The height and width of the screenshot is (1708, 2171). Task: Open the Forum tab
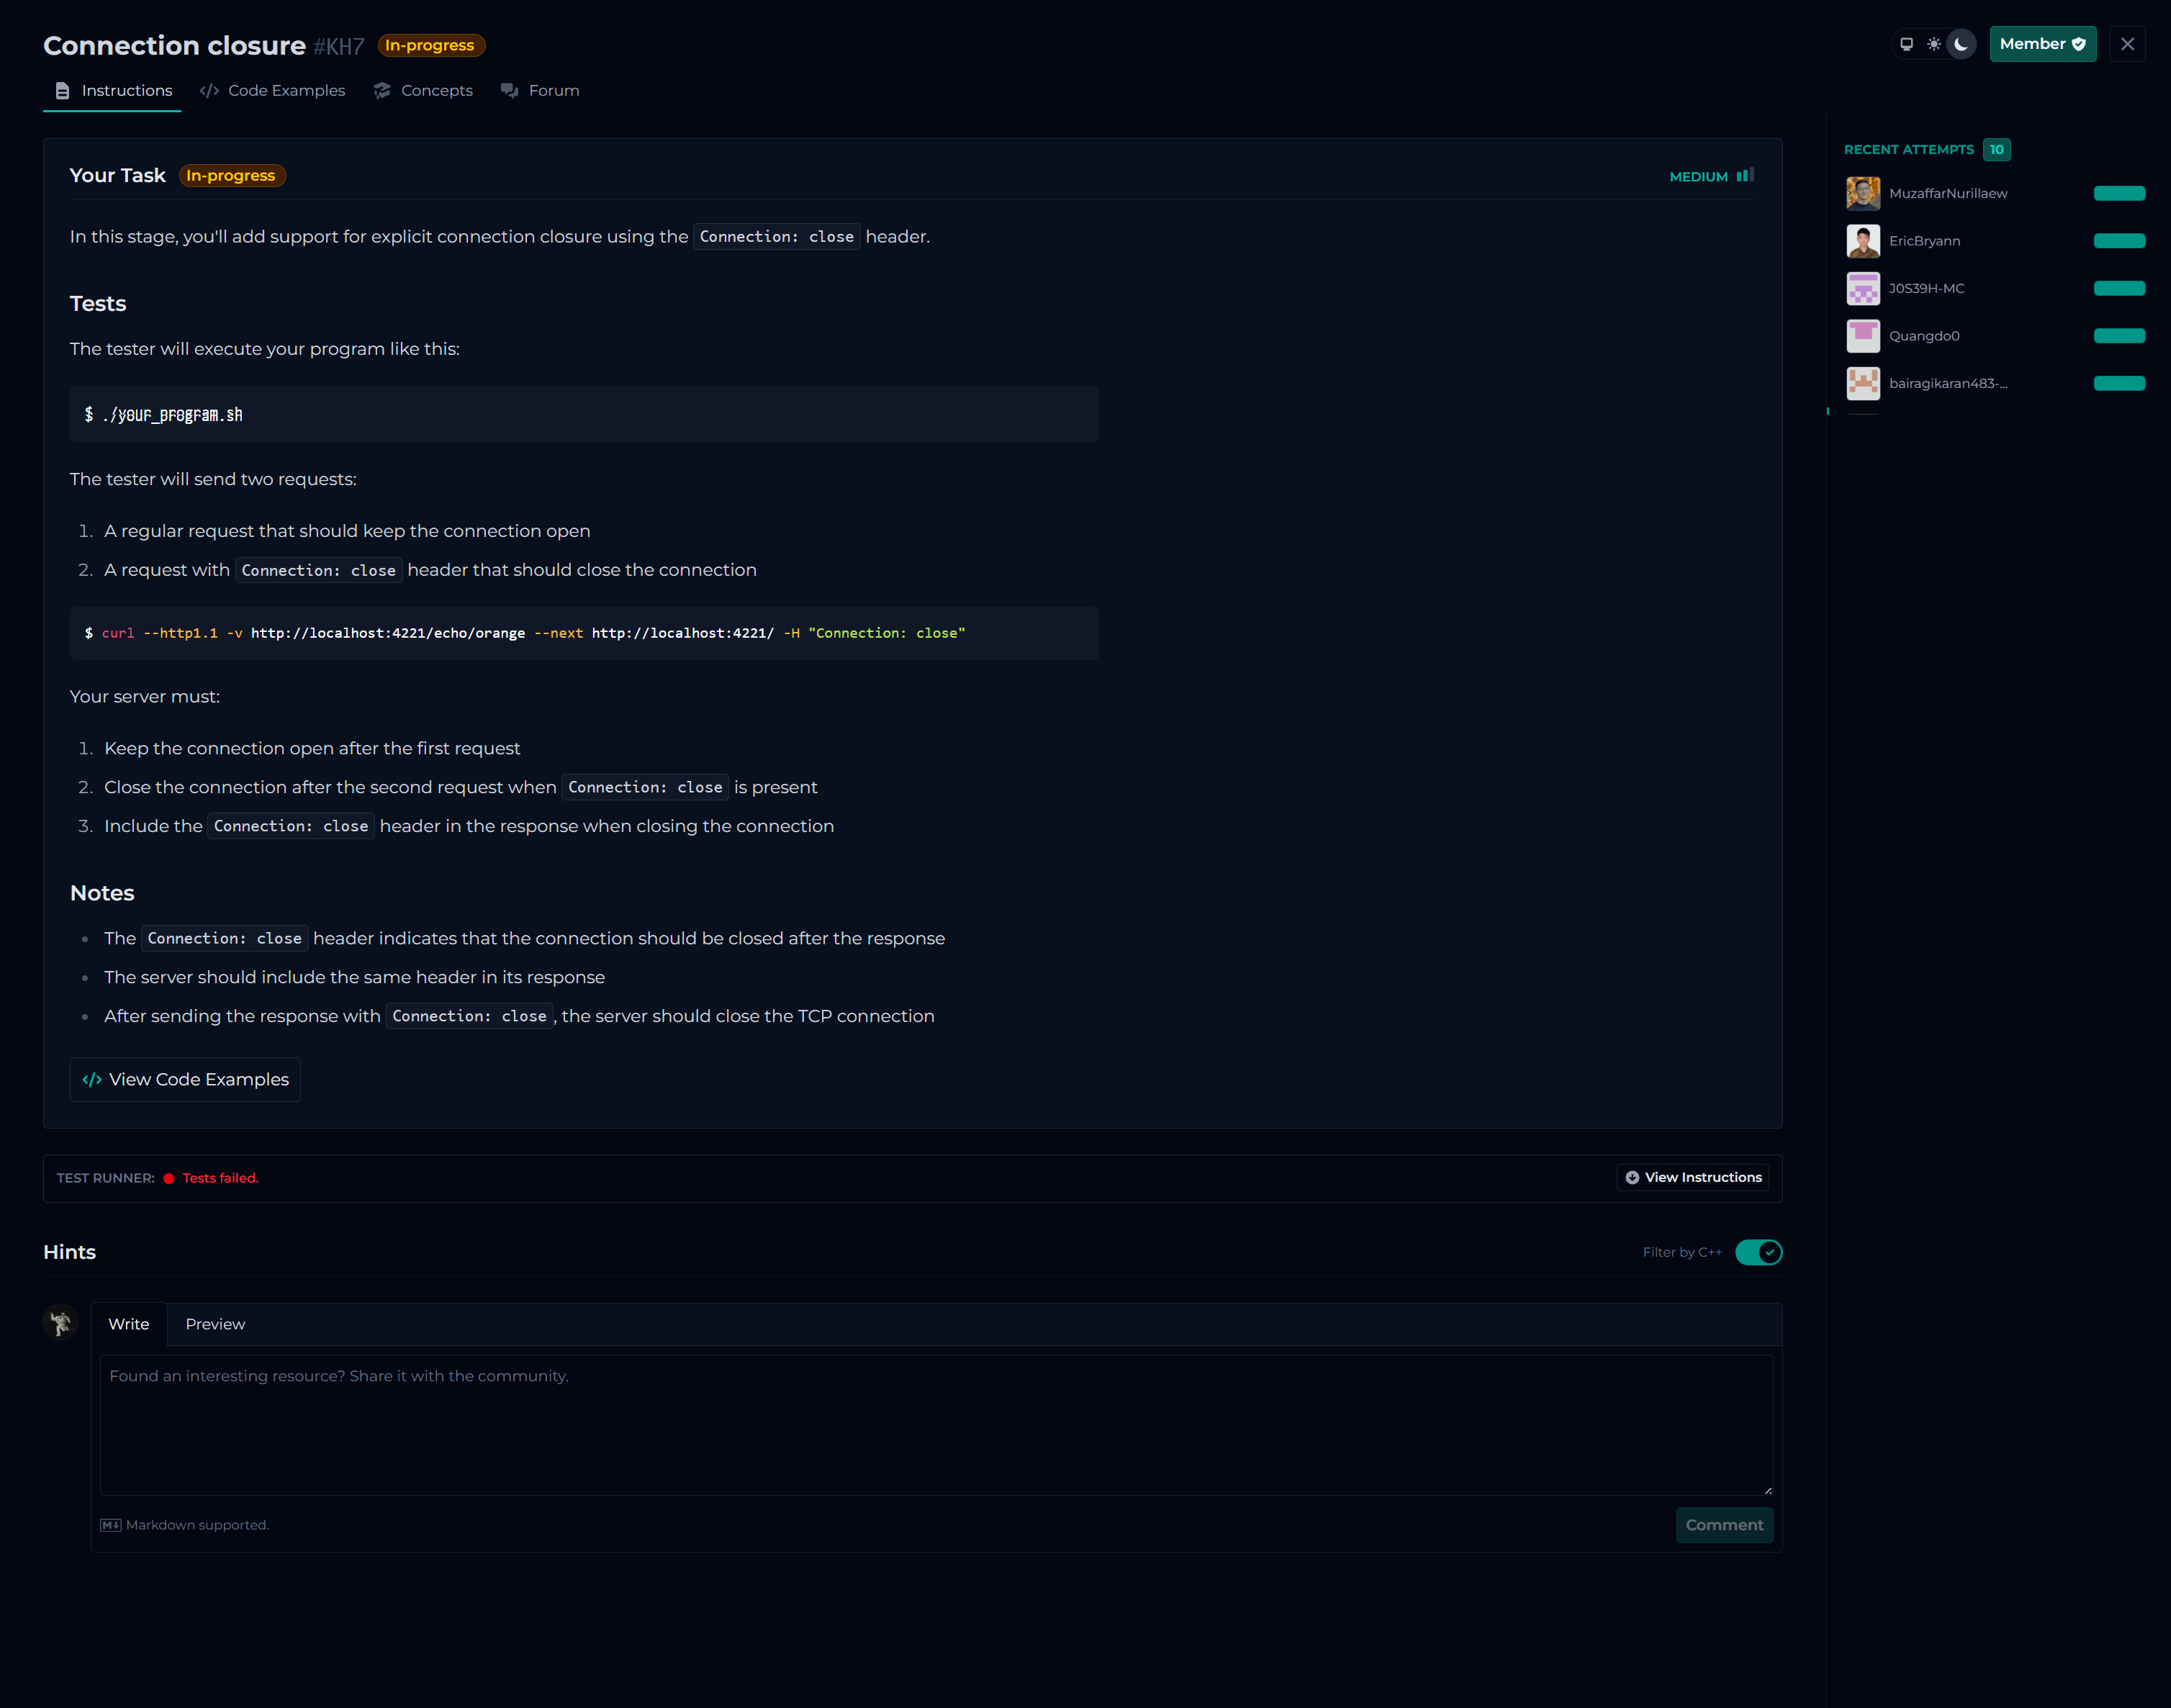point(540,90)
